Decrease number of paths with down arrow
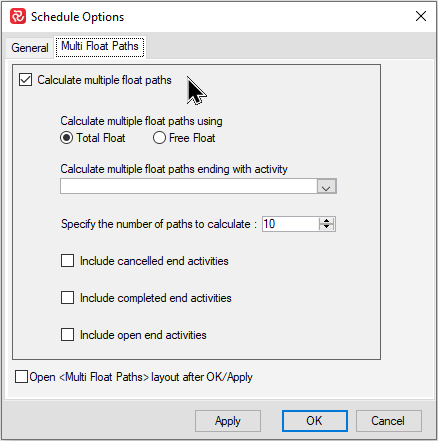The height and width of the screenshot is (441, 438). tap(326, 227)
